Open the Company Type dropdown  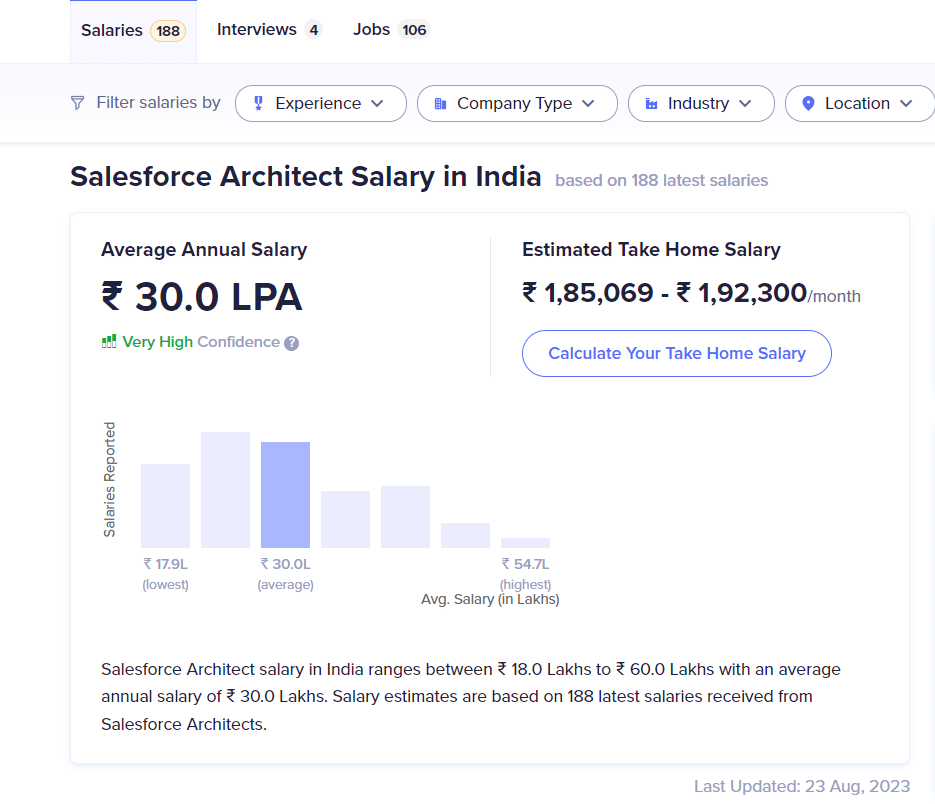(x=517, y=102)
